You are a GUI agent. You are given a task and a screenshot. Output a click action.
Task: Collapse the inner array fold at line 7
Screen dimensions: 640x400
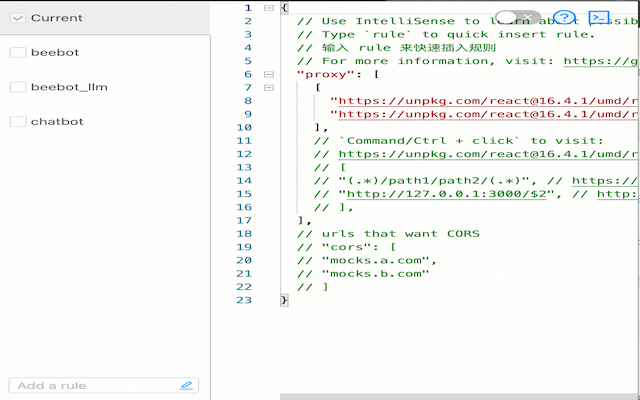click(x=269, y=87)
